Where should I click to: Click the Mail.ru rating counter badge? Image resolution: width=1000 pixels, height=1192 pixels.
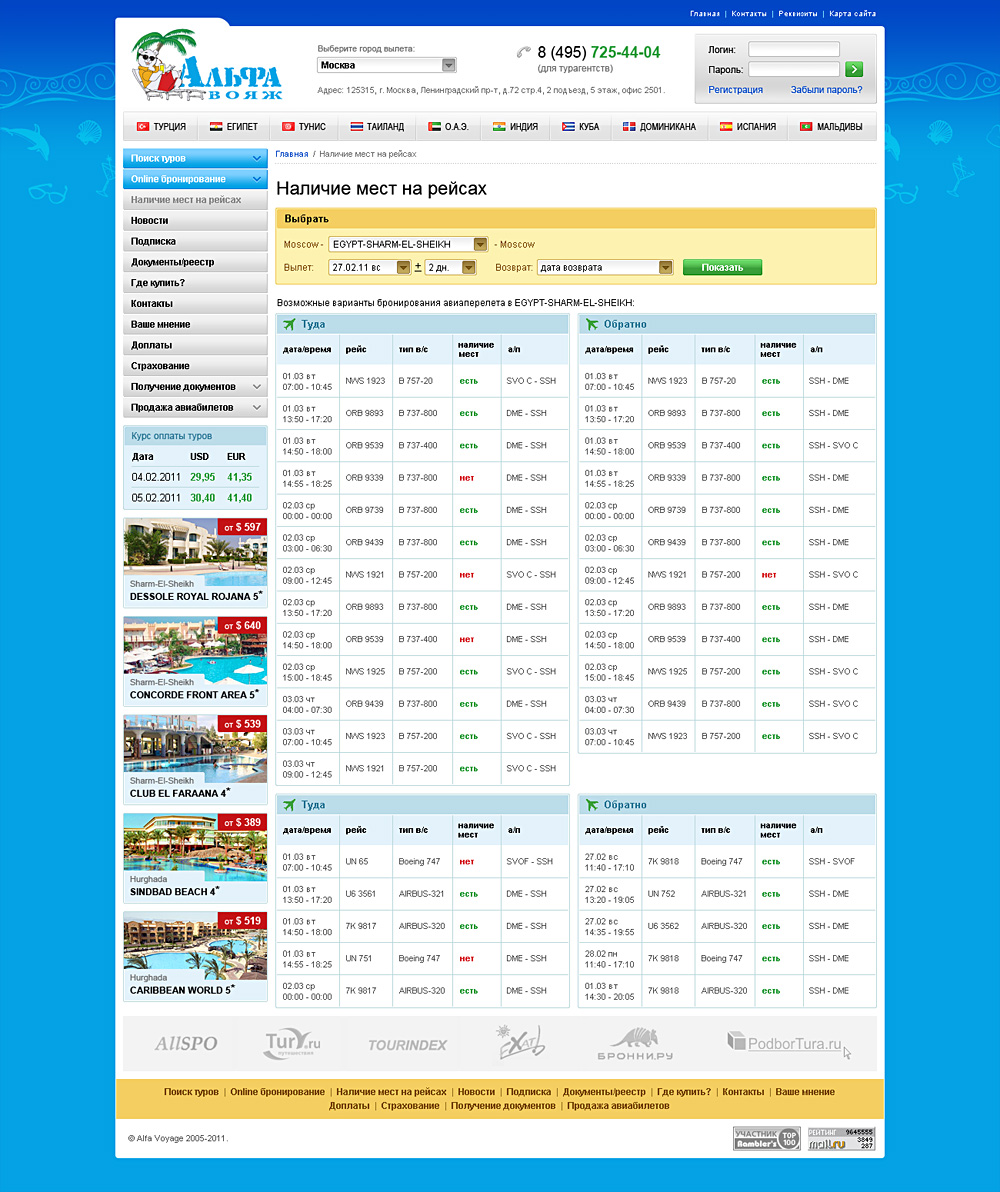(x=841, y=1138)
